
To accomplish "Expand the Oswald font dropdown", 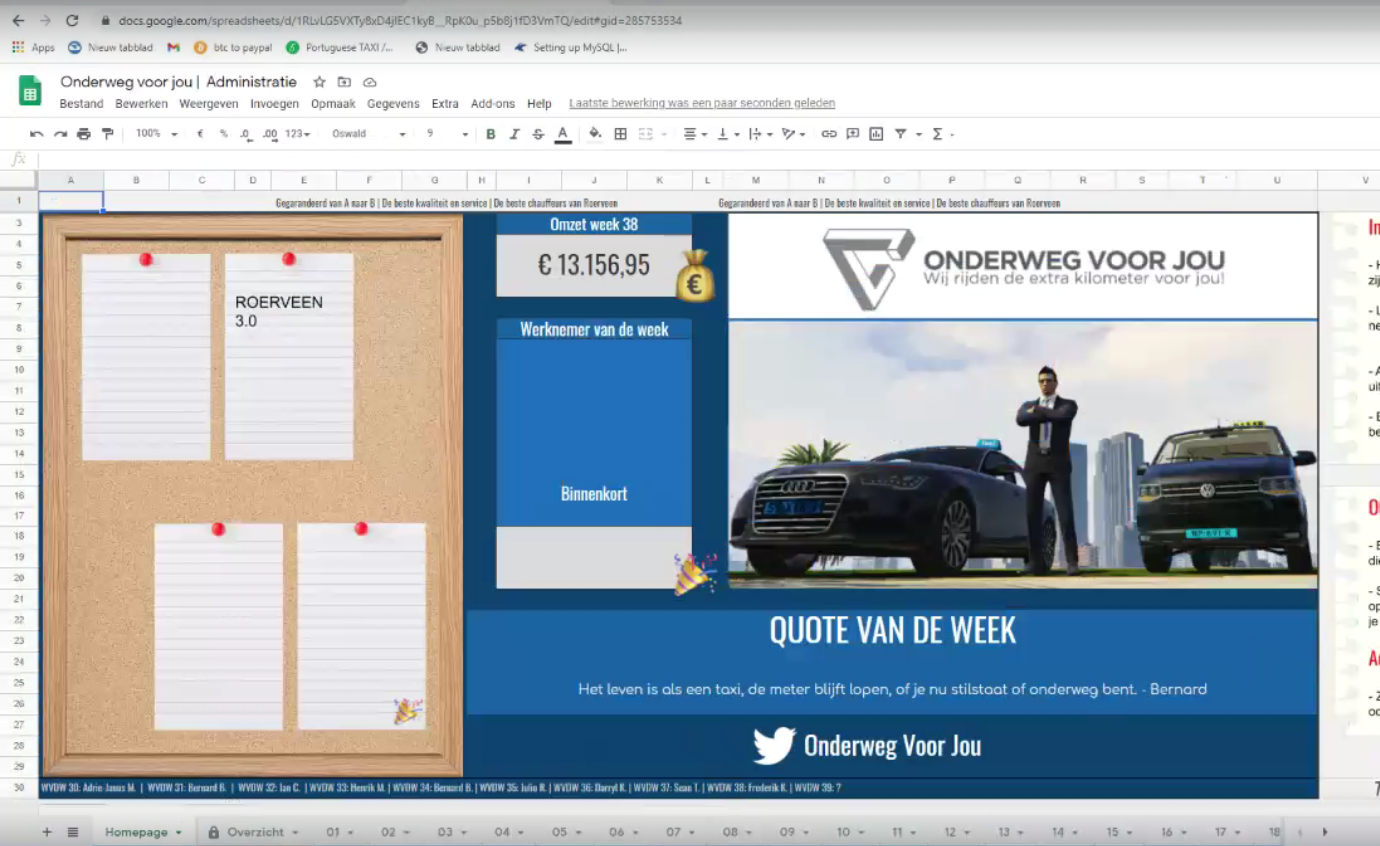I will (x=368, y=134).
